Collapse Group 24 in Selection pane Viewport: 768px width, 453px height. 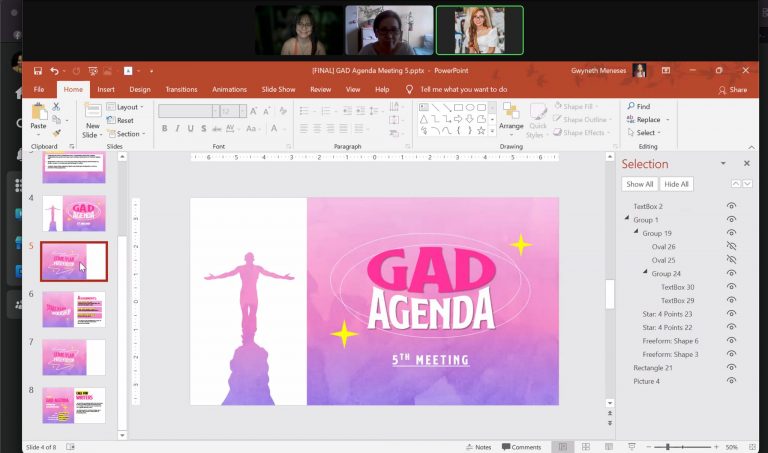[x=645, y=273]
